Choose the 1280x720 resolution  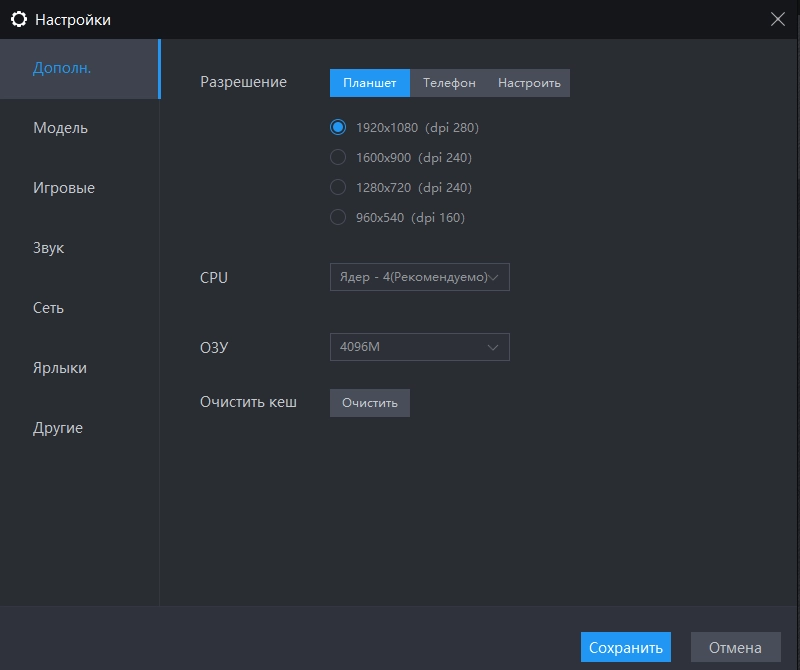[337, 187]
